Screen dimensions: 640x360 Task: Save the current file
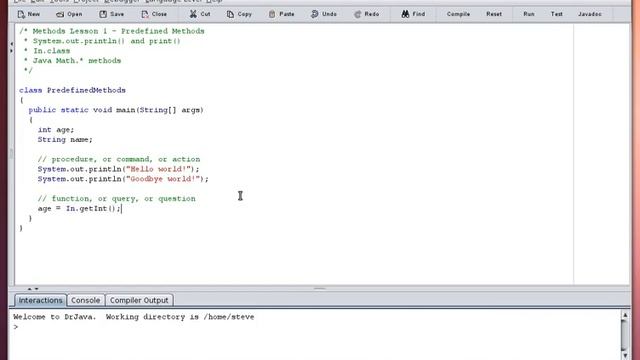112,14
